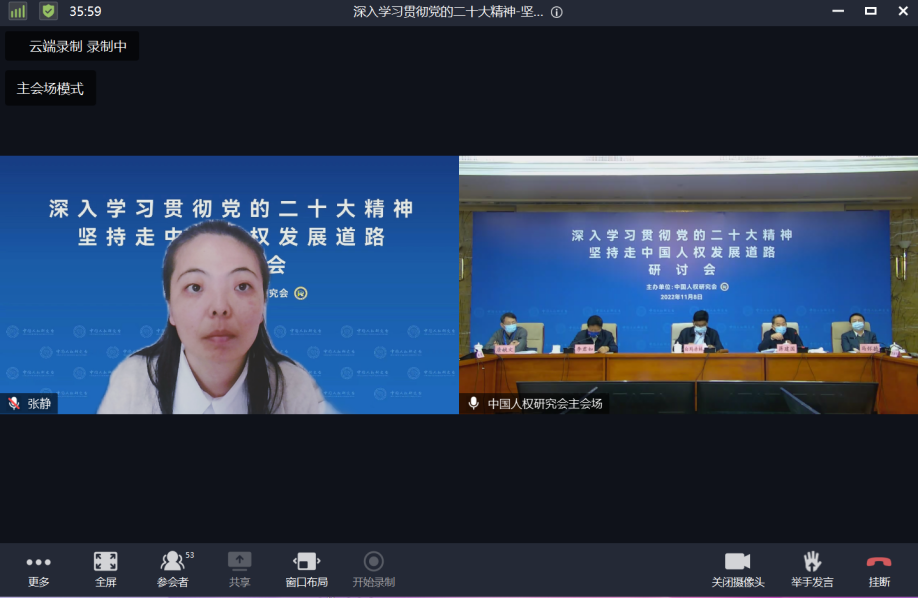Select the 中国人权研究会主会场 video tile

[x=688, y=285]
